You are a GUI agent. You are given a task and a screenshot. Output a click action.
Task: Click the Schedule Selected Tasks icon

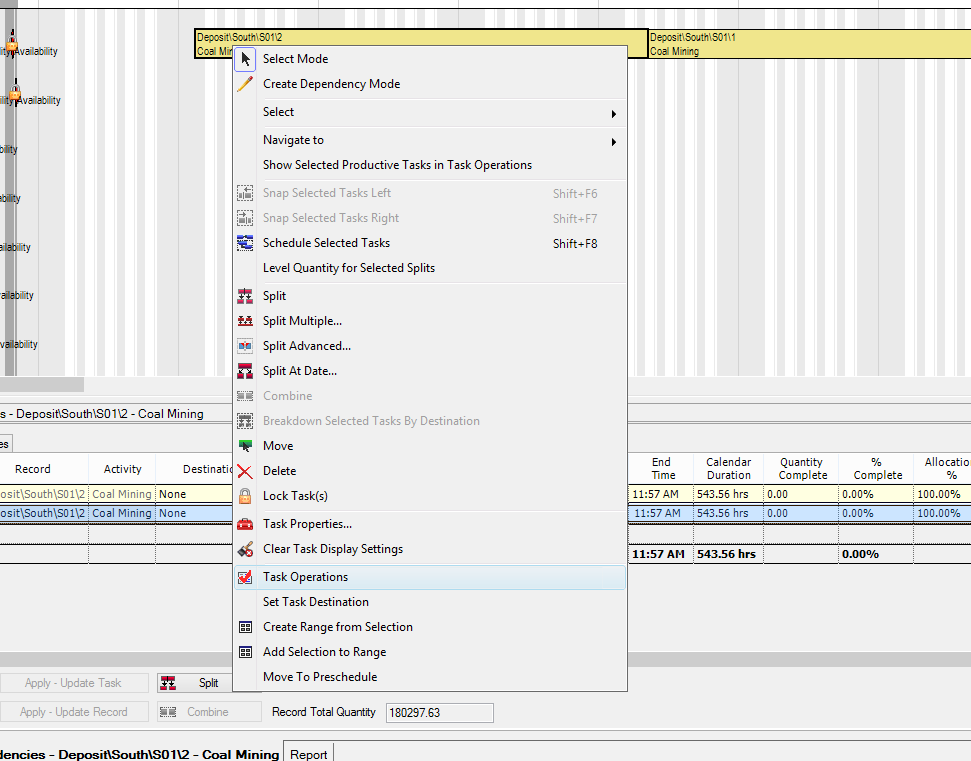(245, 242)
